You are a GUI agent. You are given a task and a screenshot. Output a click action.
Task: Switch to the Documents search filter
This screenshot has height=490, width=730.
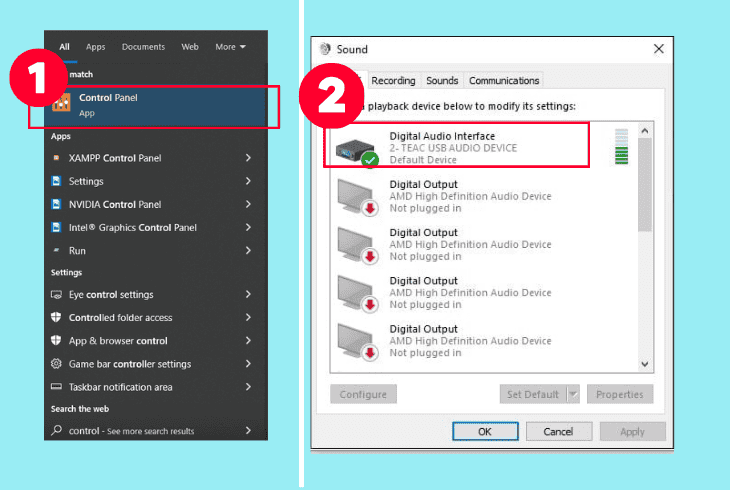143,47
